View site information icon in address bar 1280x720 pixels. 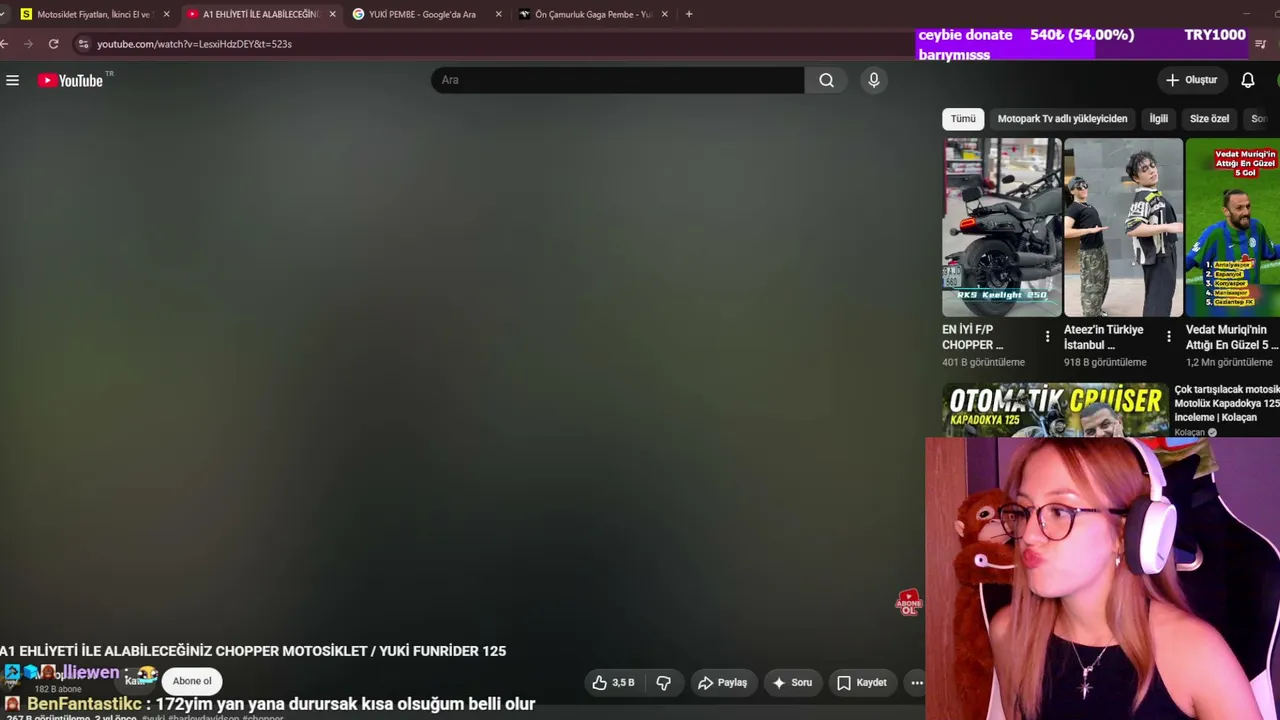click(84, 44)
